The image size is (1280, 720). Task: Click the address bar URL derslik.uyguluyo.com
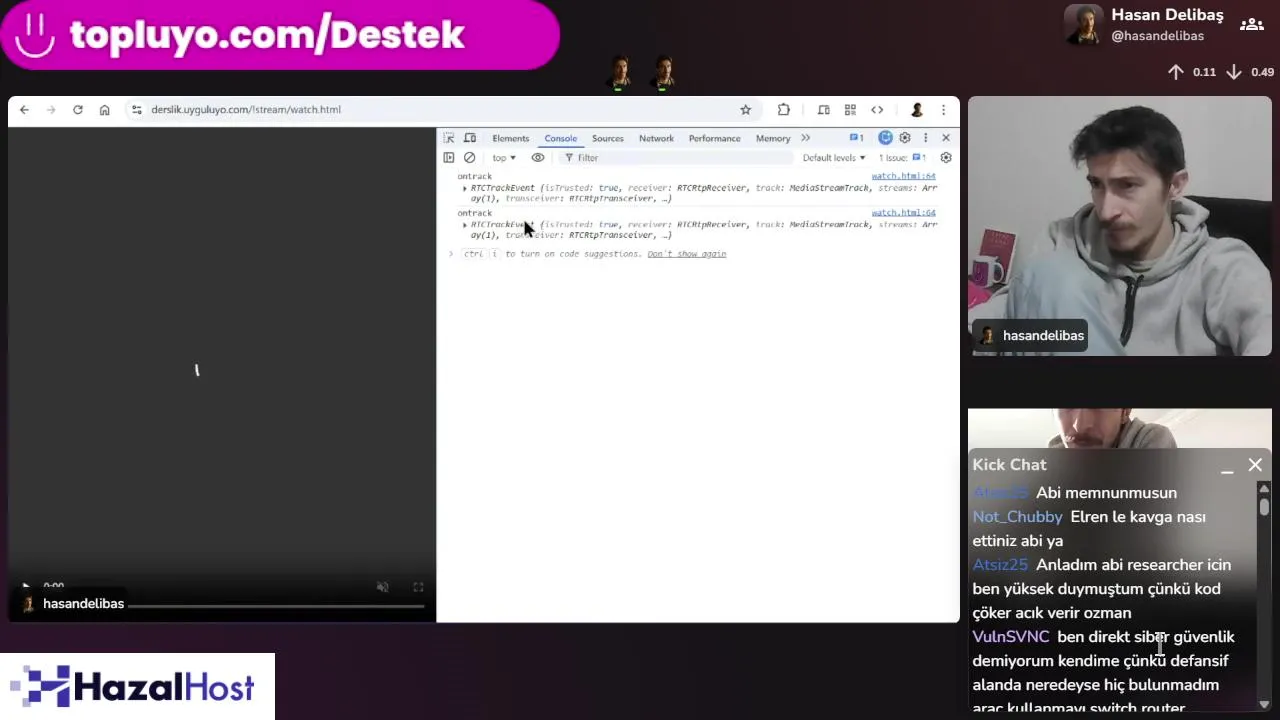point(246,110)
